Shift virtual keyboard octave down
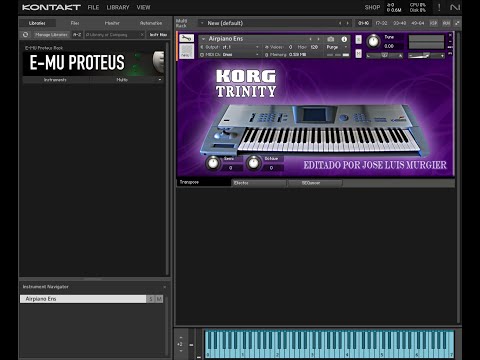Screen dimensions: 480x360 (x=181, y=351)
